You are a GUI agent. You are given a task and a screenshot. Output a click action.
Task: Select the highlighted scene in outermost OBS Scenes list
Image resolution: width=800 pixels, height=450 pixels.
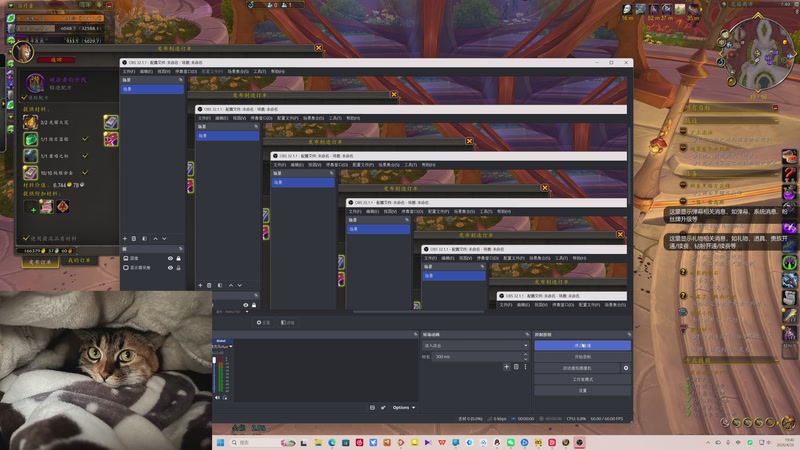coord(152,89)
